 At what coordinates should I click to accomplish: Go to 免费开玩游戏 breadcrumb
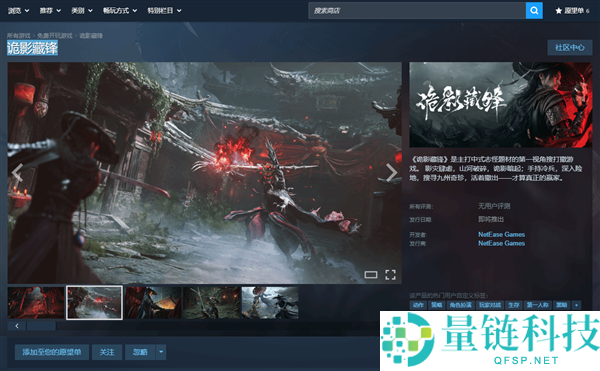pos(54,36)
